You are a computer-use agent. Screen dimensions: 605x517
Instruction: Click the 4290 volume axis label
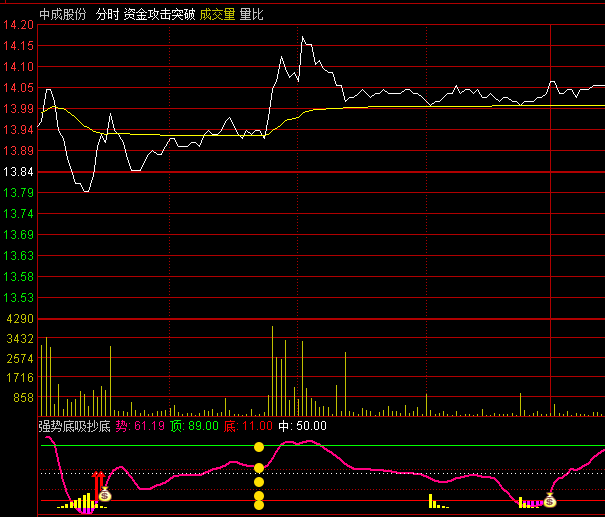pyautogui.click(x=20, y=319)
